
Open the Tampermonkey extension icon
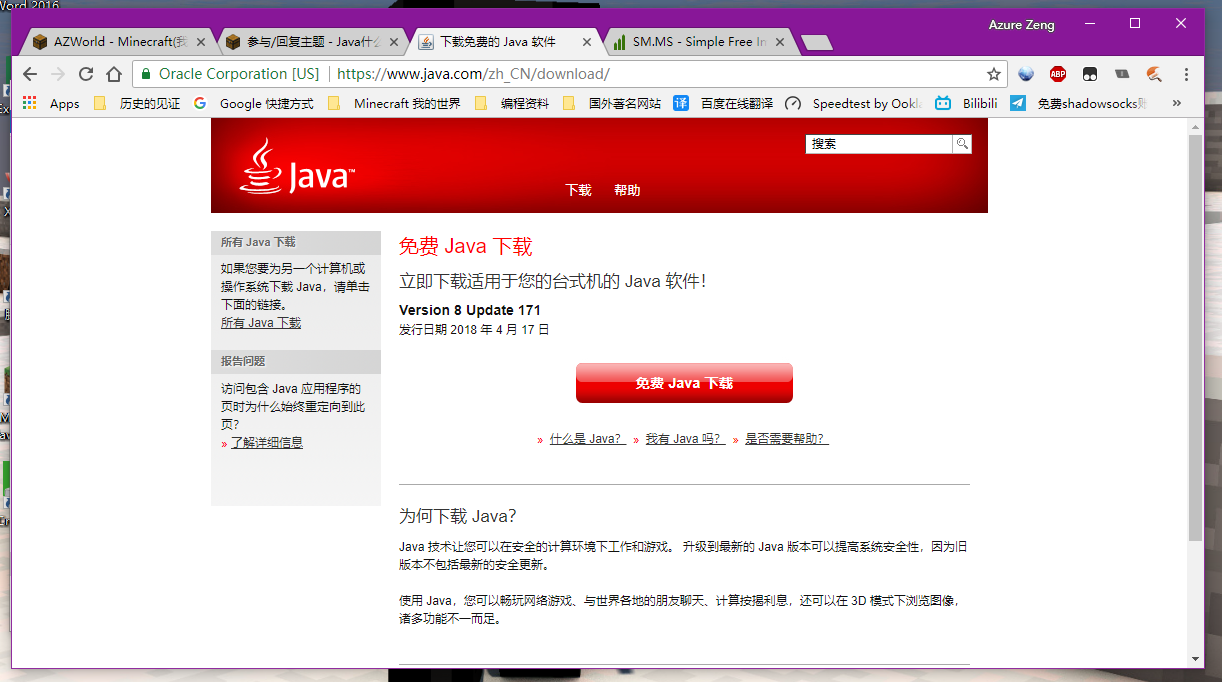pyautogui.click(x=1090, y=74)
